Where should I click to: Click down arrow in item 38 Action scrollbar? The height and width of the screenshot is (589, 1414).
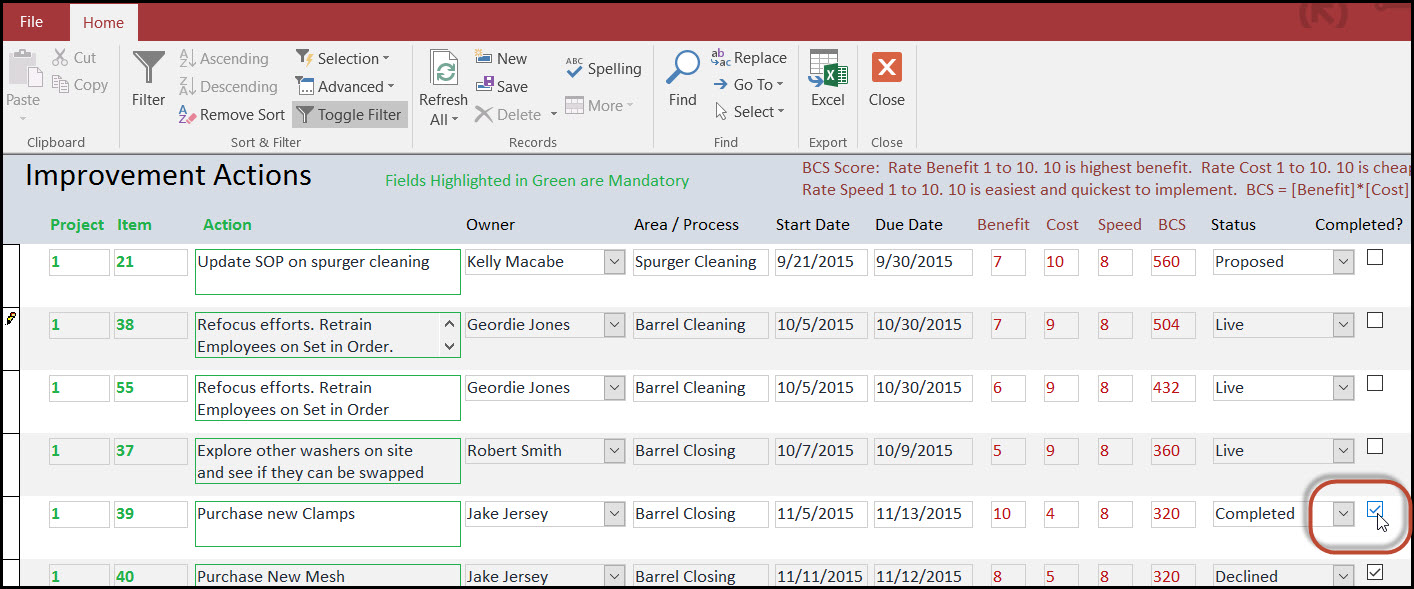pos(449,346)
